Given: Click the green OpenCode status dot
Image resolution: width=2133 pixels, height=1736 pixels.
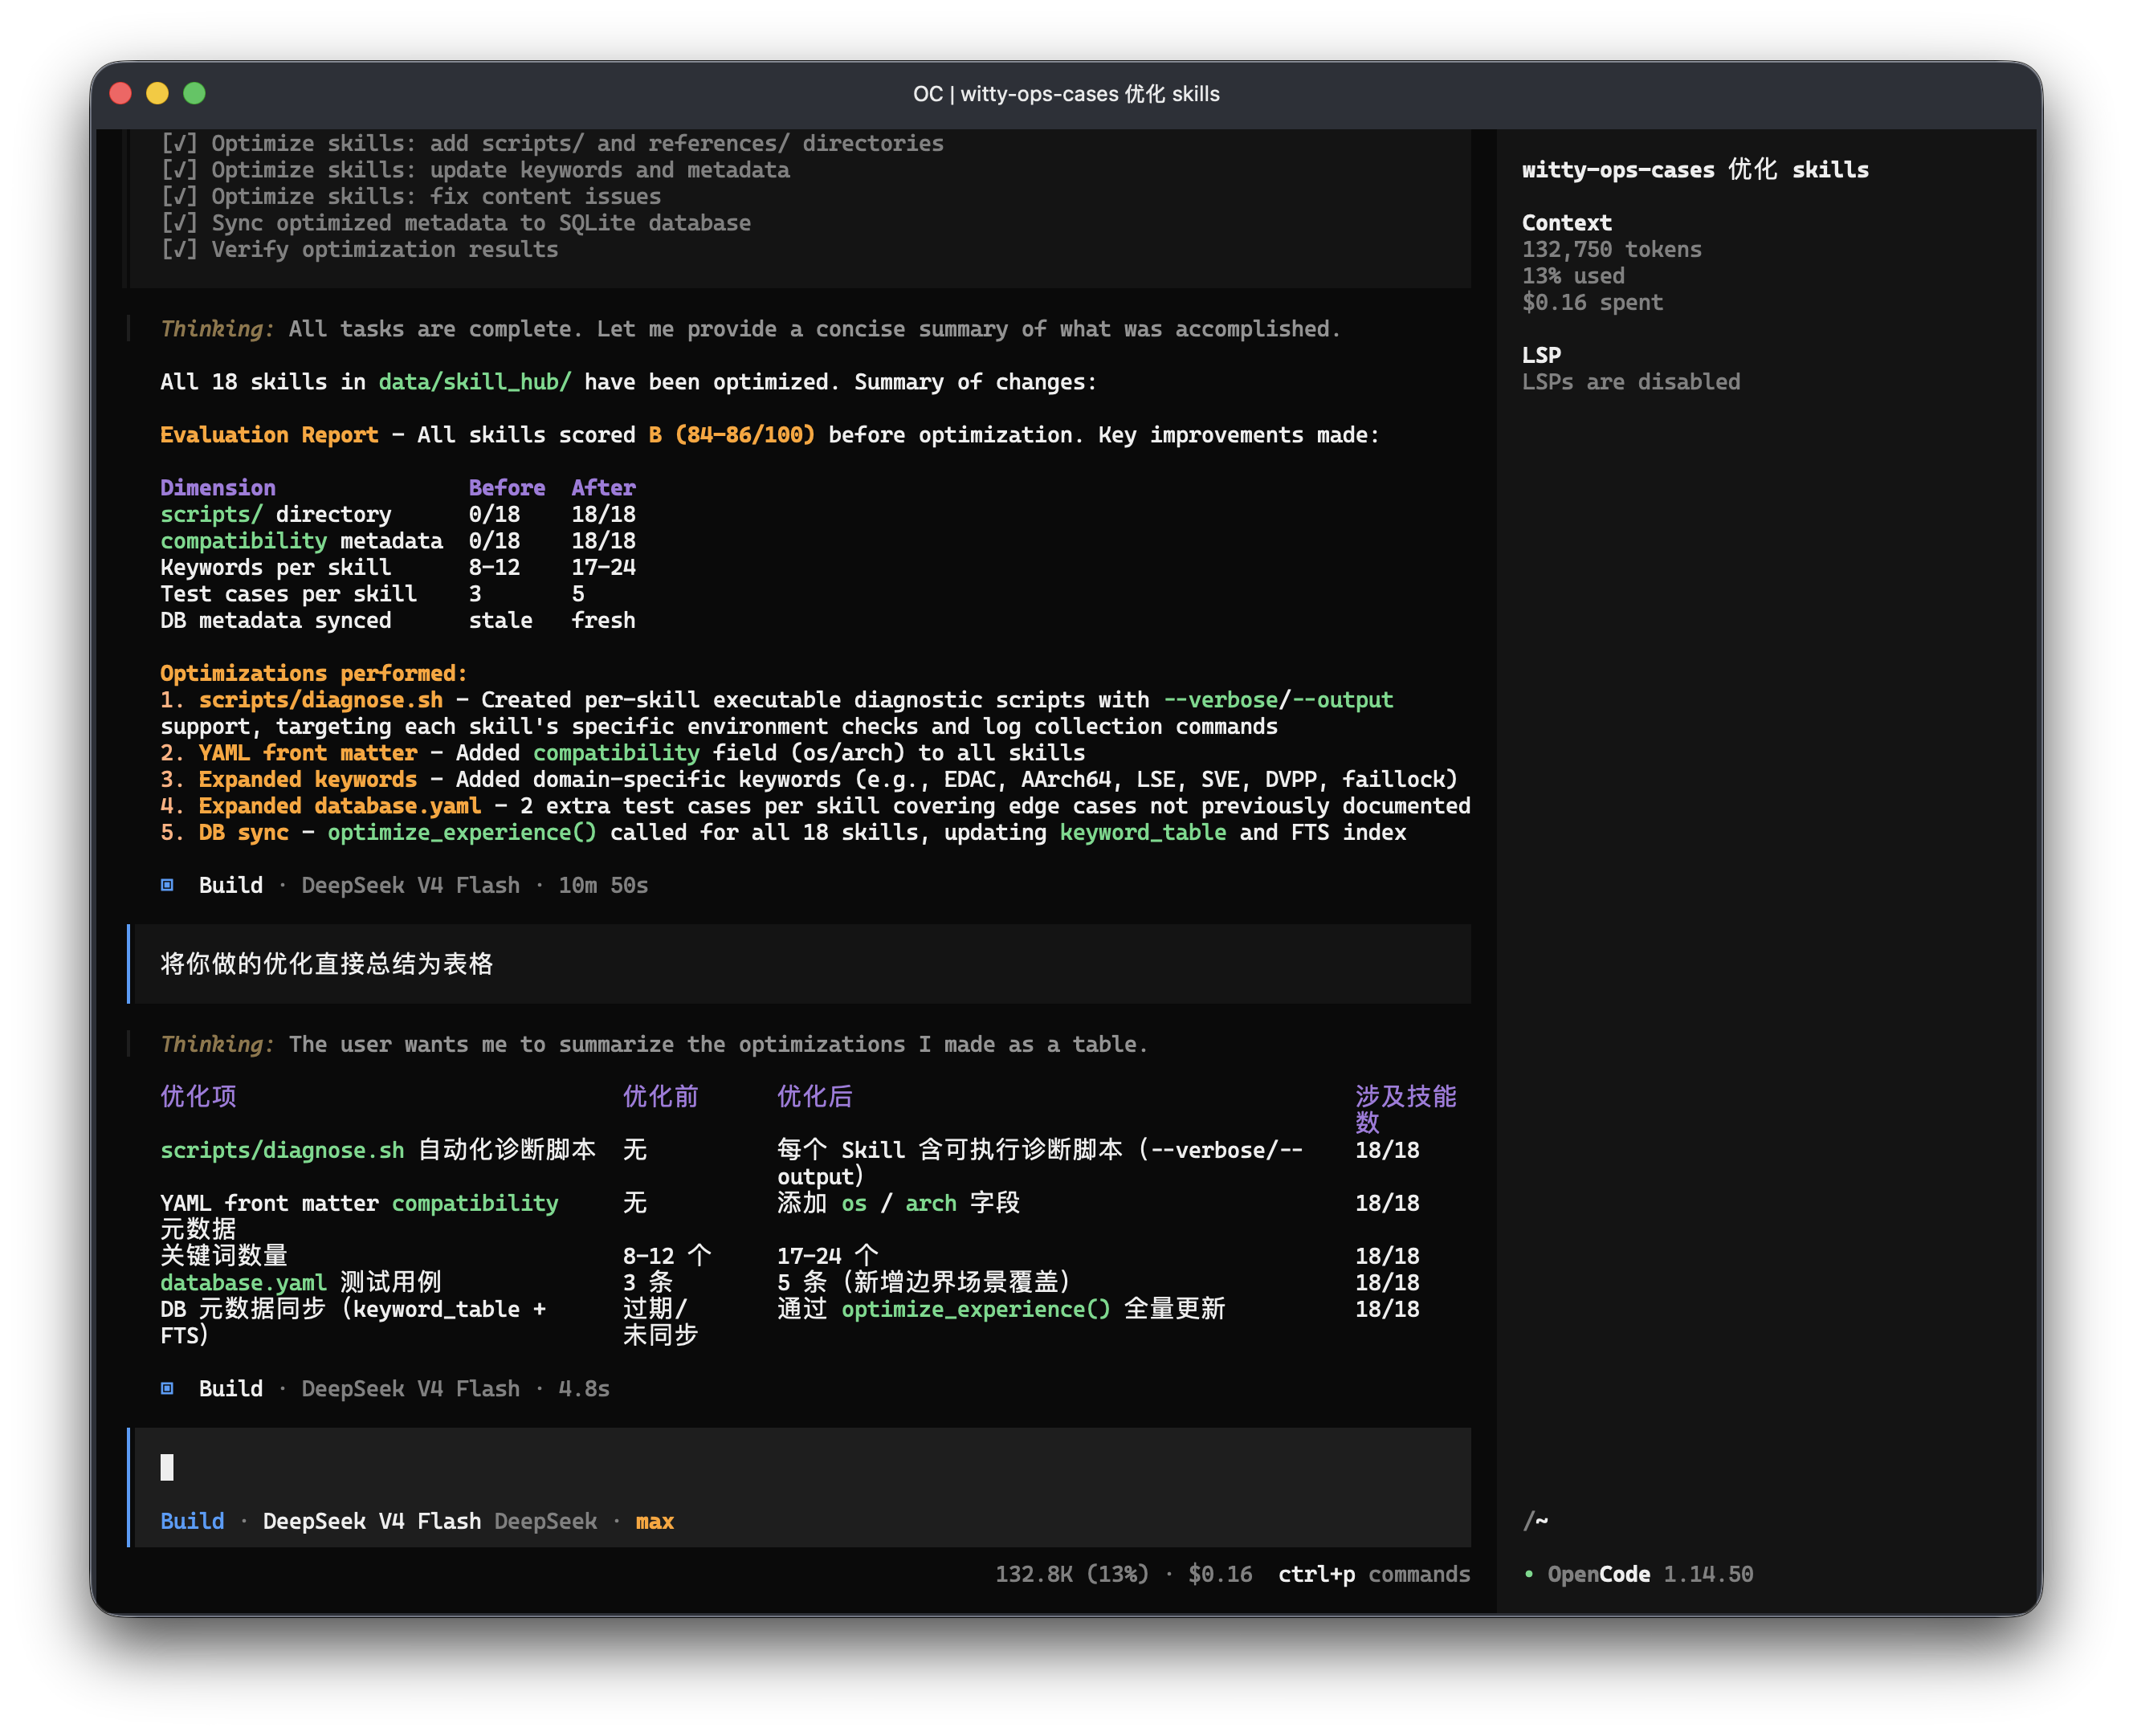Looking at the screenshot, I should click(1528, 1574).
